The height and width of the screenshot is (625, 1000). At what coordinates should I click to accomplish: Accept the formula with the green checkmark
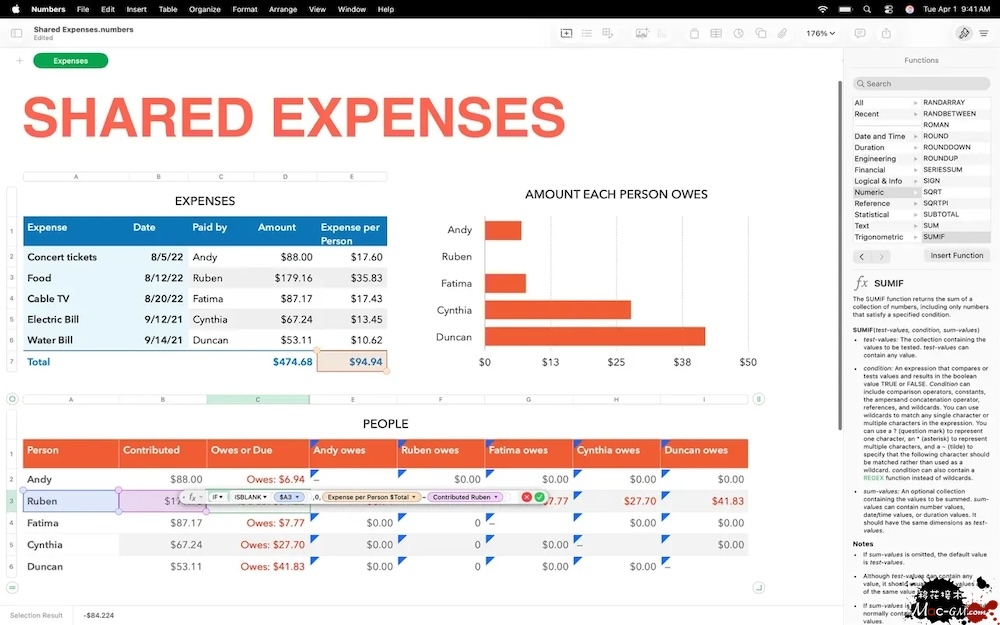pyautogui.click(x=540, y=497)
